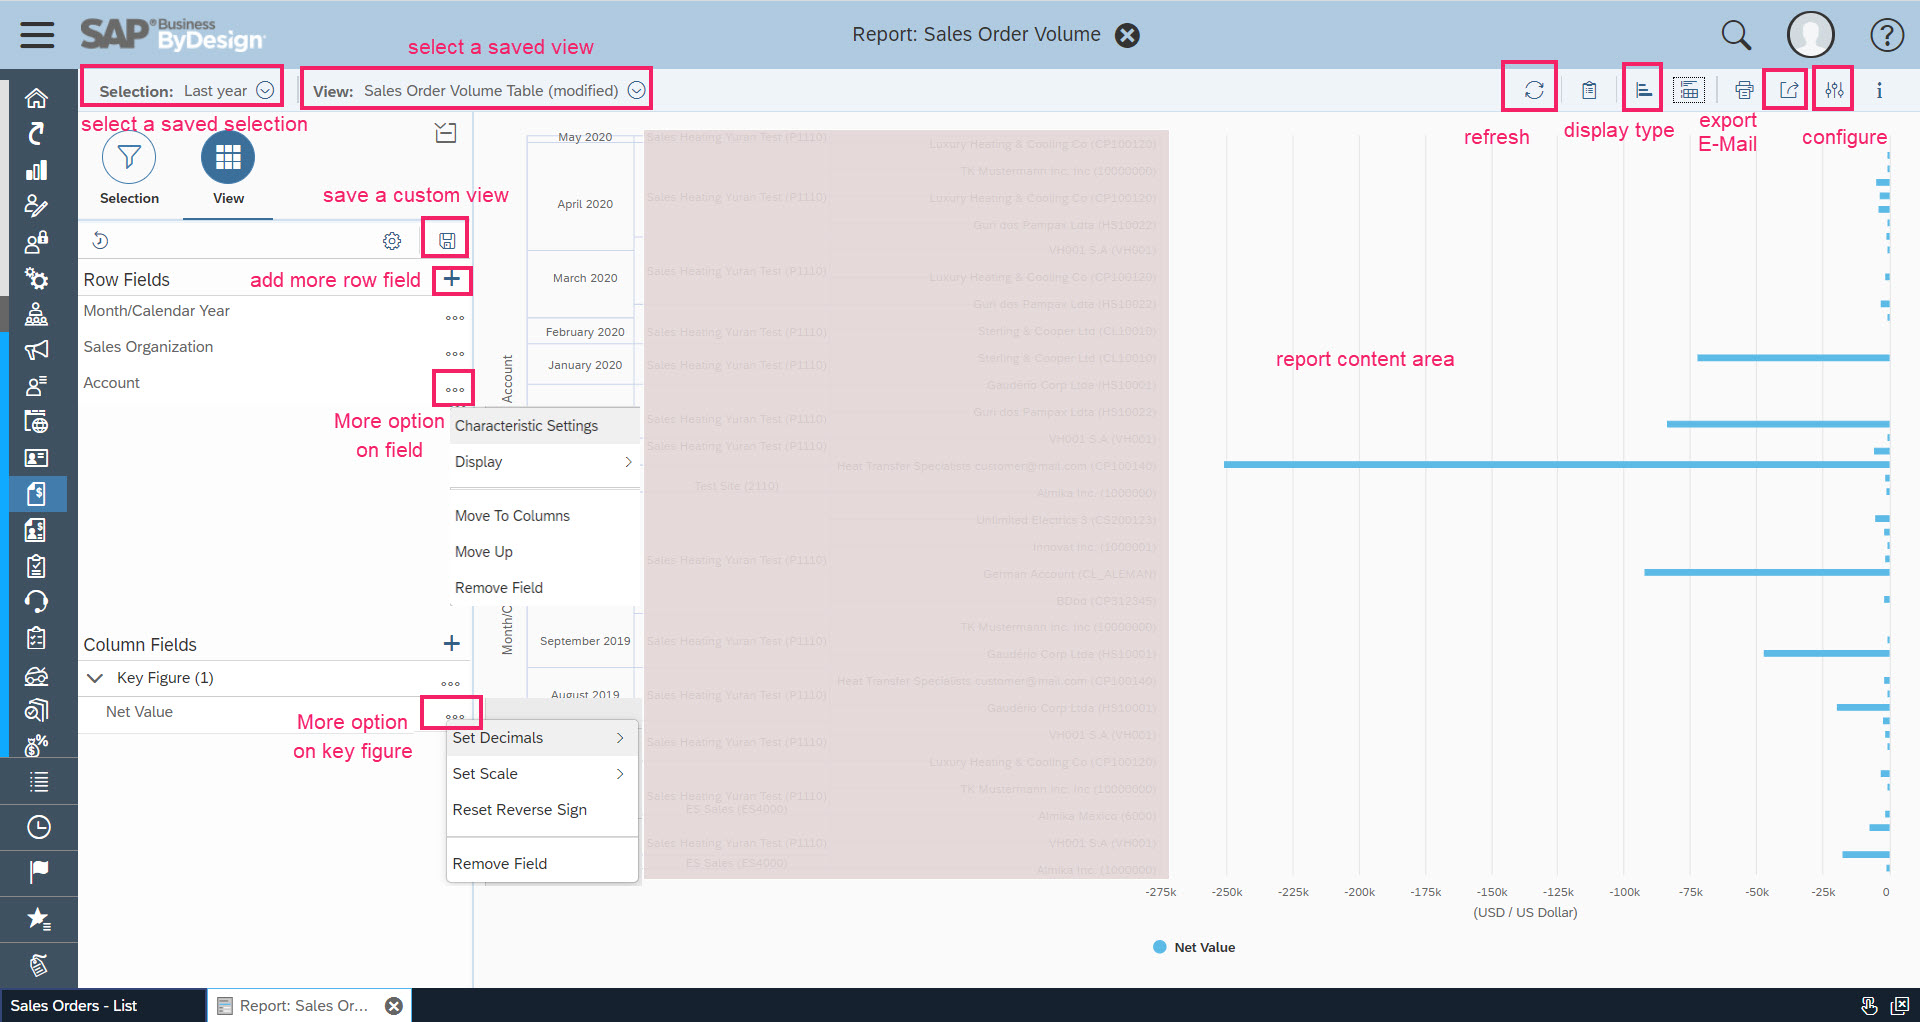Screen dimensions: 1920x1022
Task: Open more options for Month/Calendar Year
Action: [x=455, y=318]
